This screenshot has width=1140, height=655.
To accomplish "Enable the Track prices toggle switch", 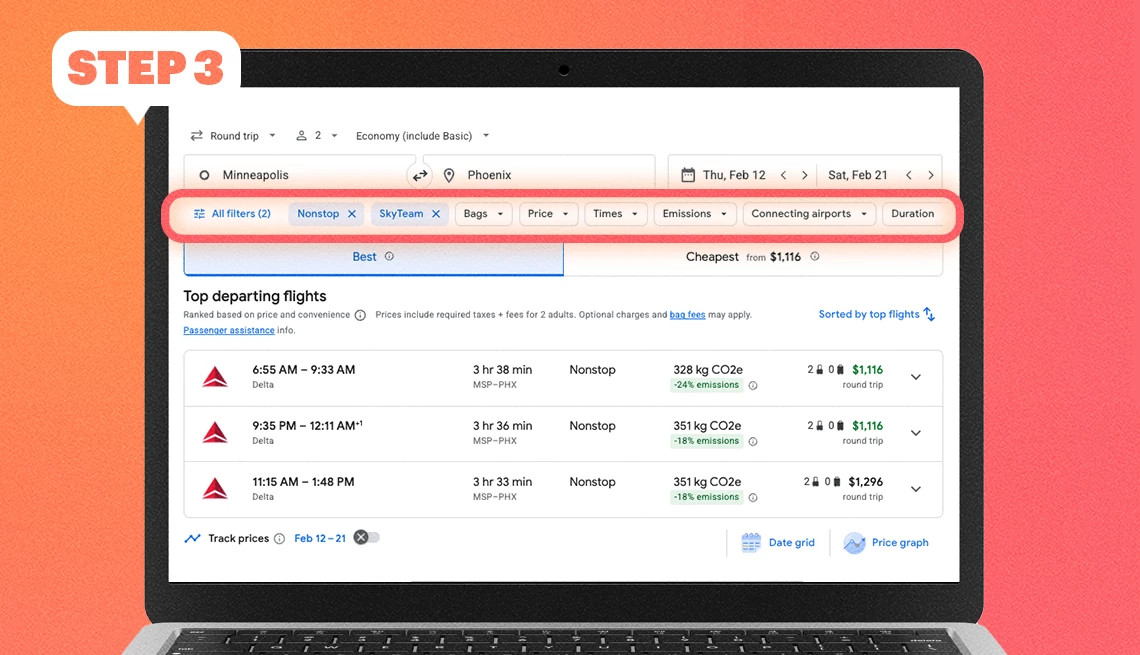I will [367, 537].
